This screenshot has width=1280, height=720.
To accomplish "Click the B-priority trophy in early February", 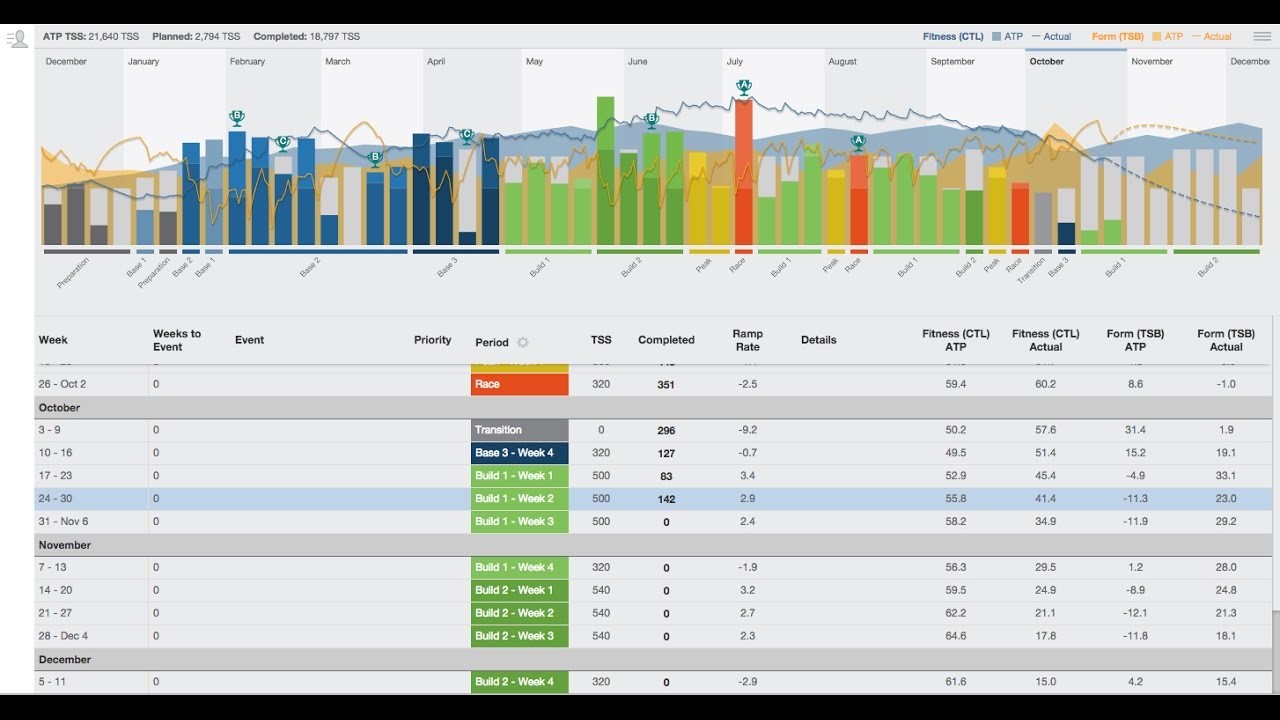I will pos(237,117).
